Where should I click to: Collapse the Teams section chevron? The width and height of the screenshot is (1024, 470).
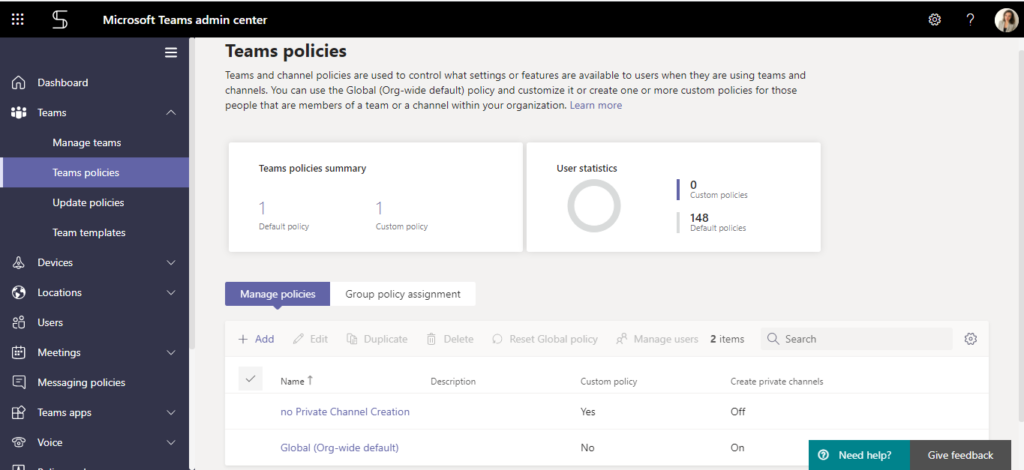[x=171, y=113]
